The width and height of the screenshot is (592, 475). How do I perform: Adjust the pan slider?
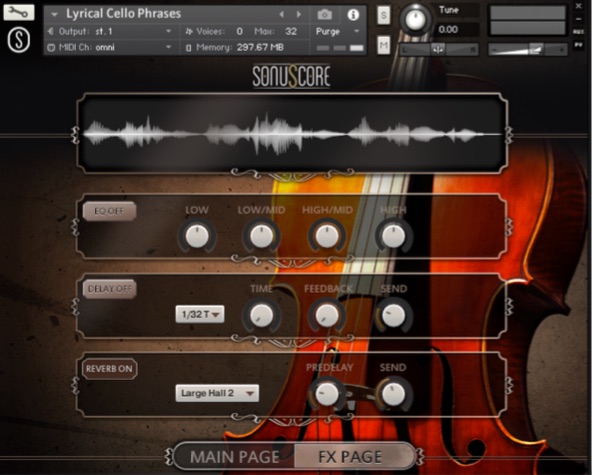(438, 49)
